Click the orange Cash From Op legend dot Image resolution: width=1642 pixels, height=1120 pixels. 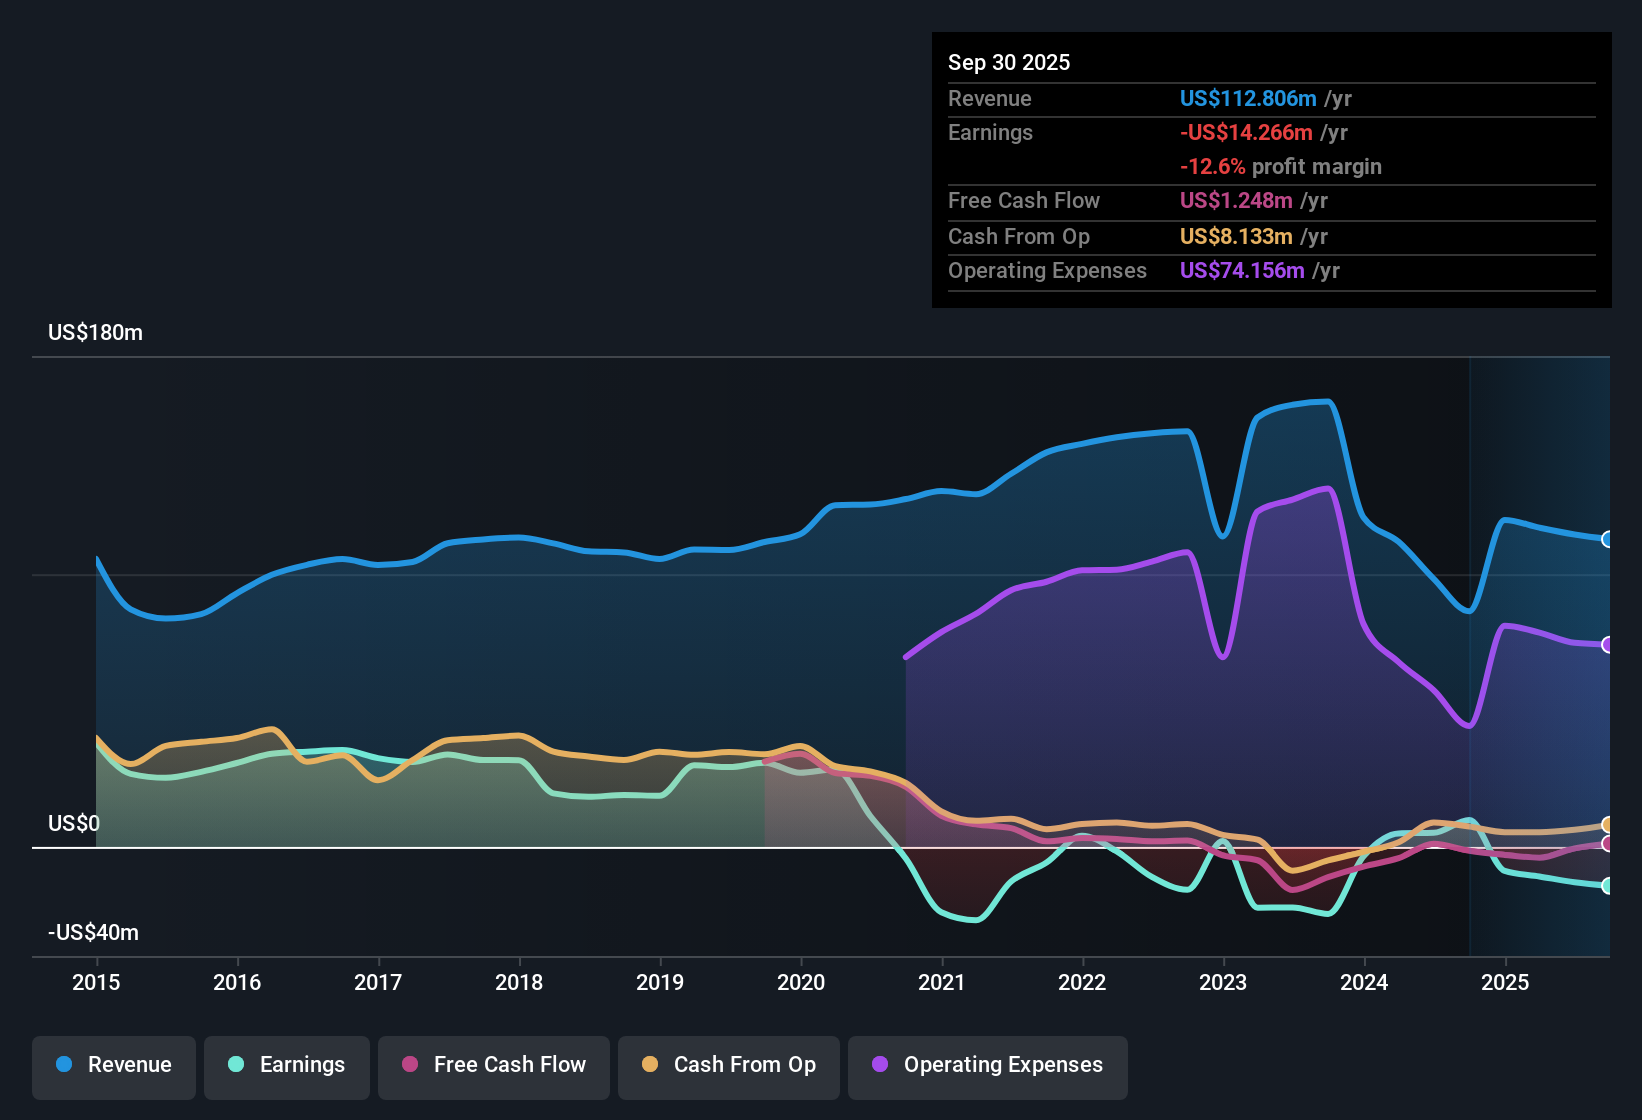pyautogui.click(x=649, y=1065)
